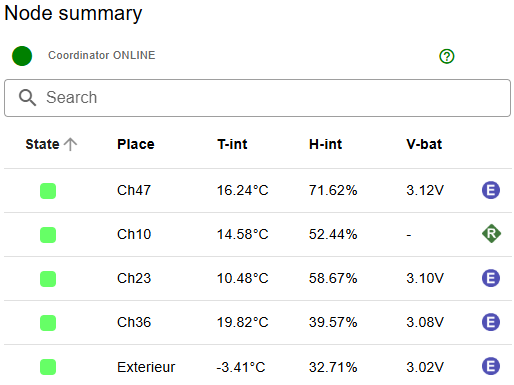The height and width of the screenshot is (385, 514).
Task: Click the green state square for Ch47
Action: (48, 191)
